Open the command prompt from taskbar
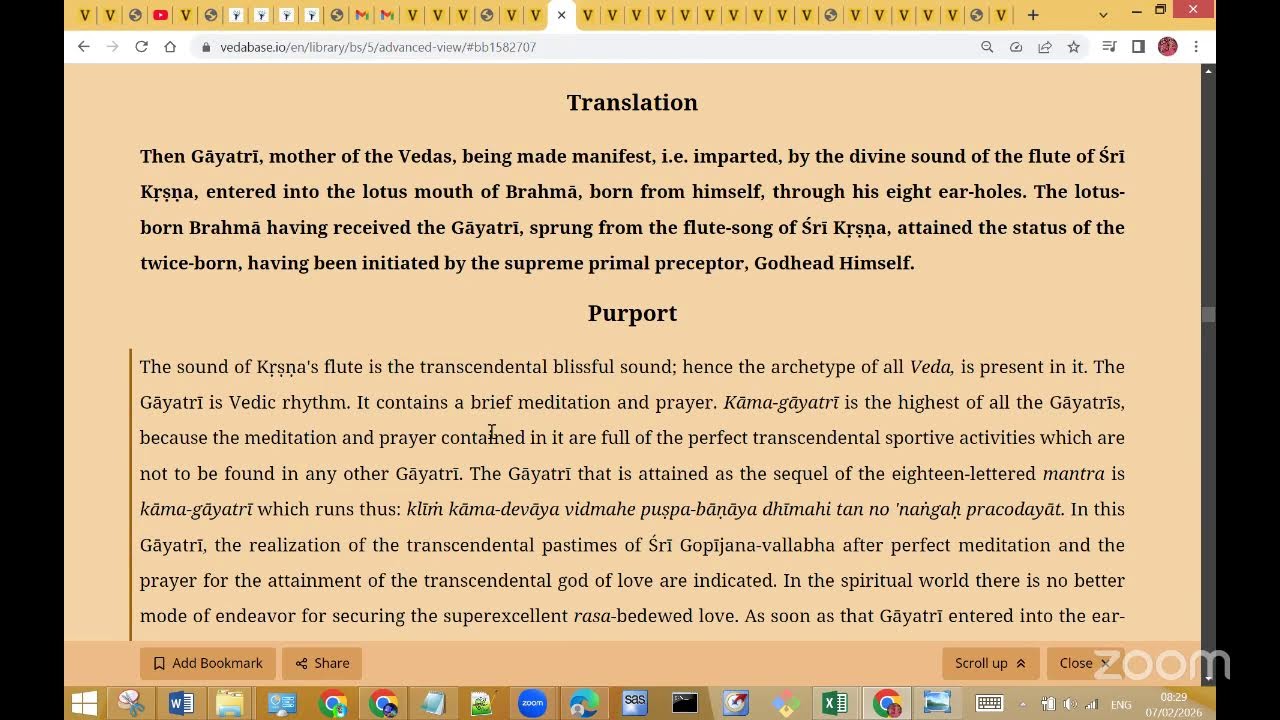The image size is (1280, 720). (x=685, y=703)
